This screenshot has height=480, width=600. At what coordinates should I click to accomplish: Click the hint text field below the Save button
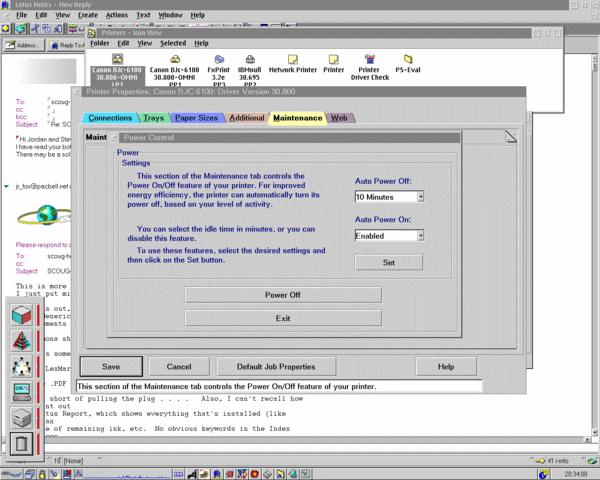[x=279, y=386]
